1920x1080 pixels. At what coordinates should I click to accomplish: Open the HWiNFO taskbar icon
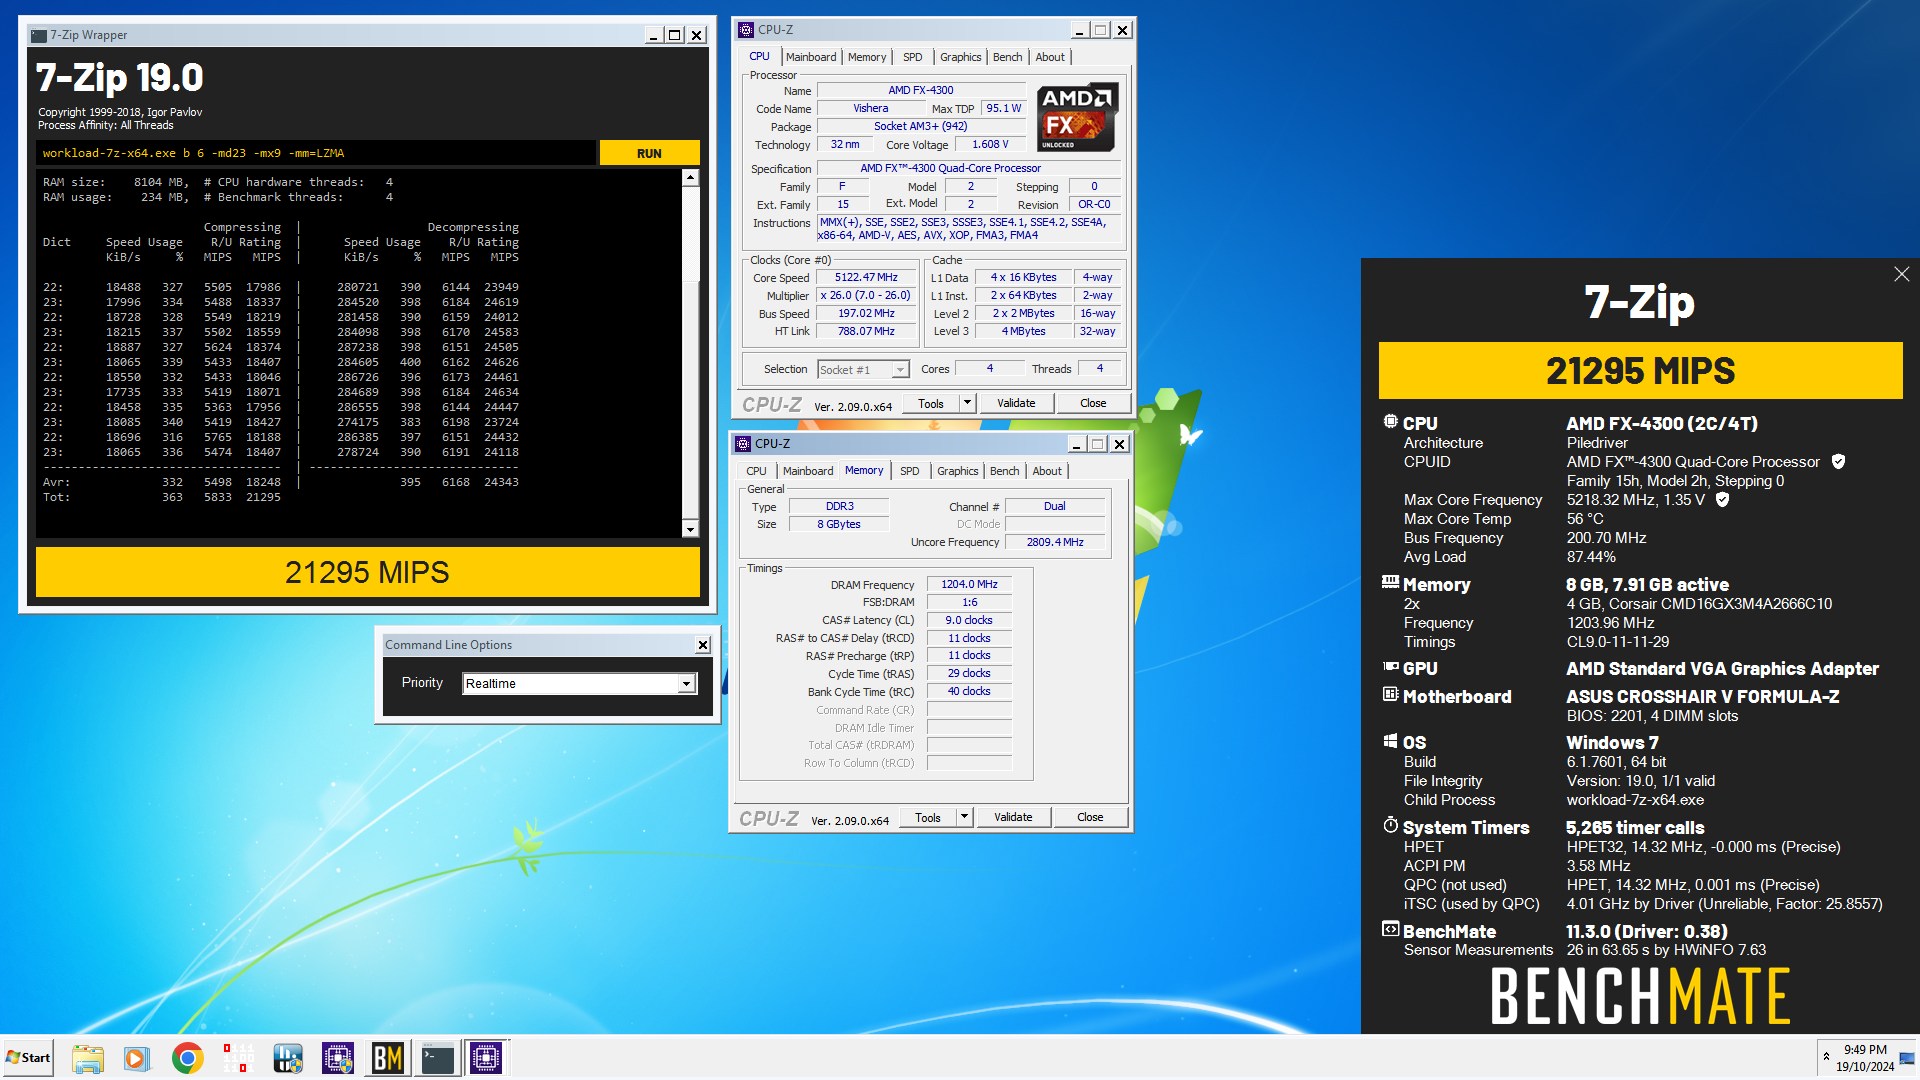point(288,1058)
